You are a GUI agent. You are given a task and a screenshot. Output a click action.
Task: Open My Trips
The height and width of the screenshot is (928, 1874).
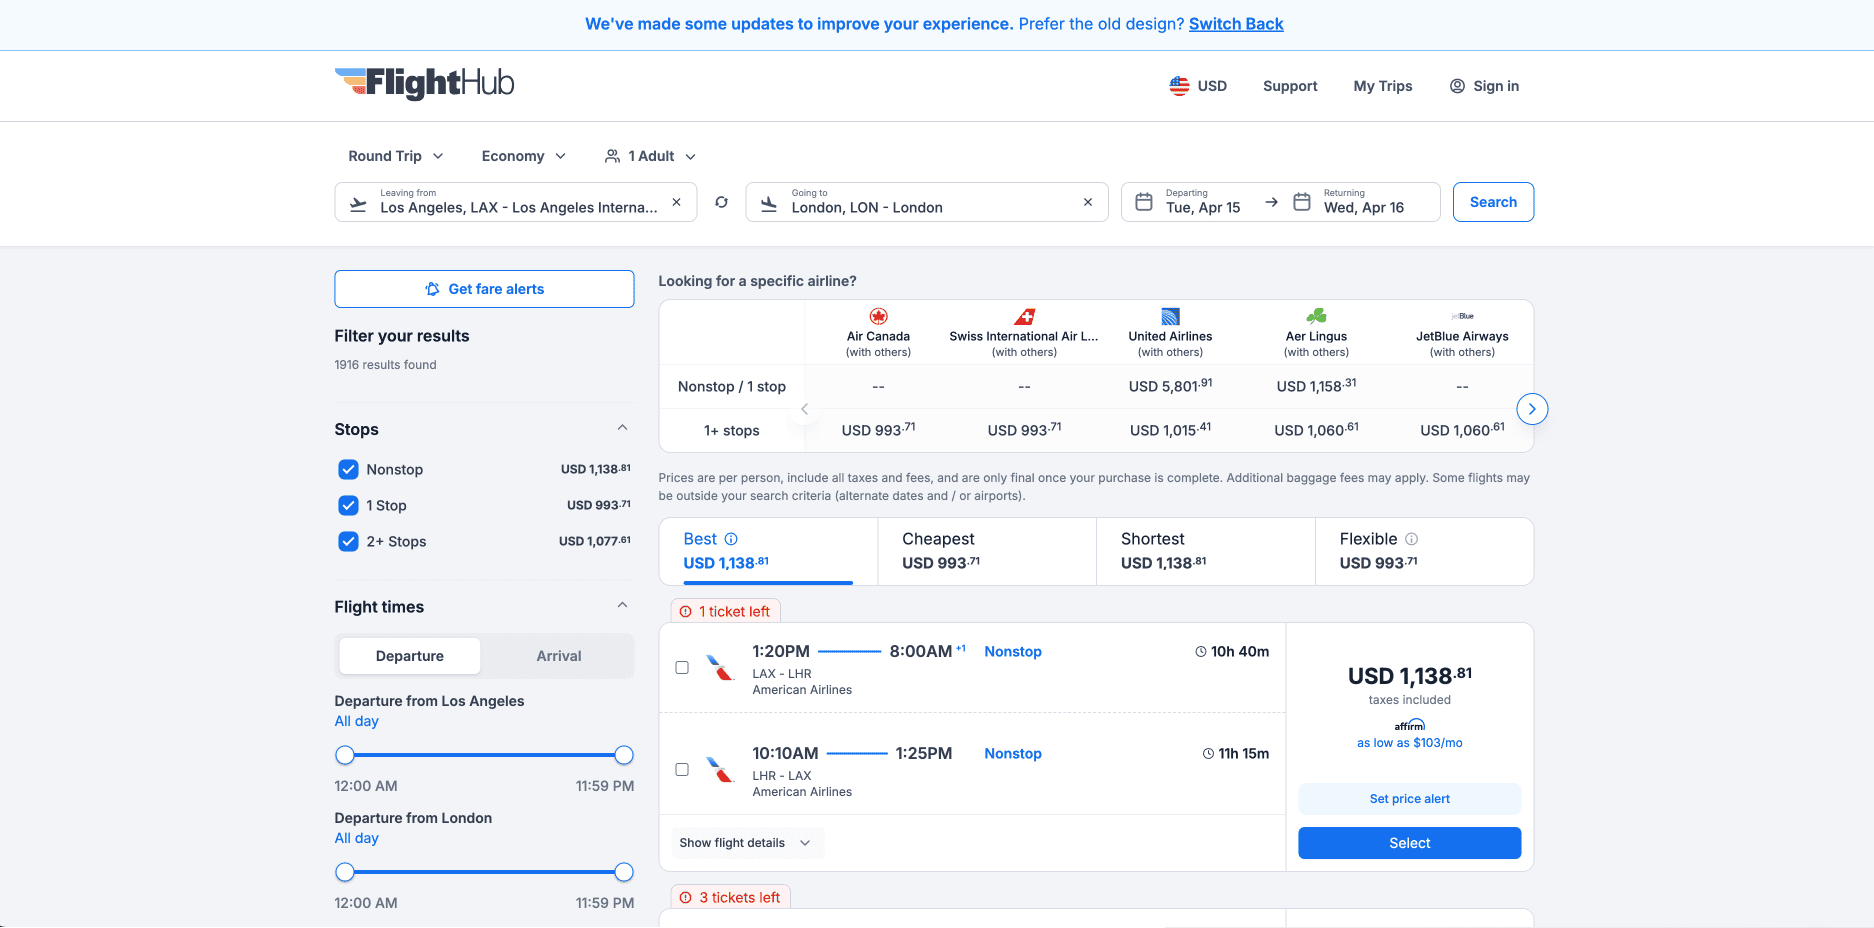pos(1383,86)
